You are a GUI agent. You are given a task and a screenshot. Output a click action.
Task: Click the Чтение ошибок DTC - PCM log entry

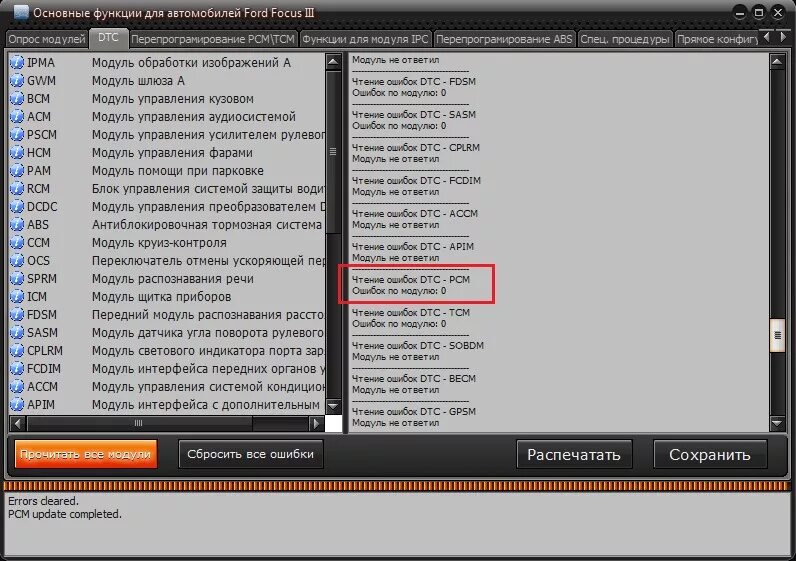click(411, 280)
